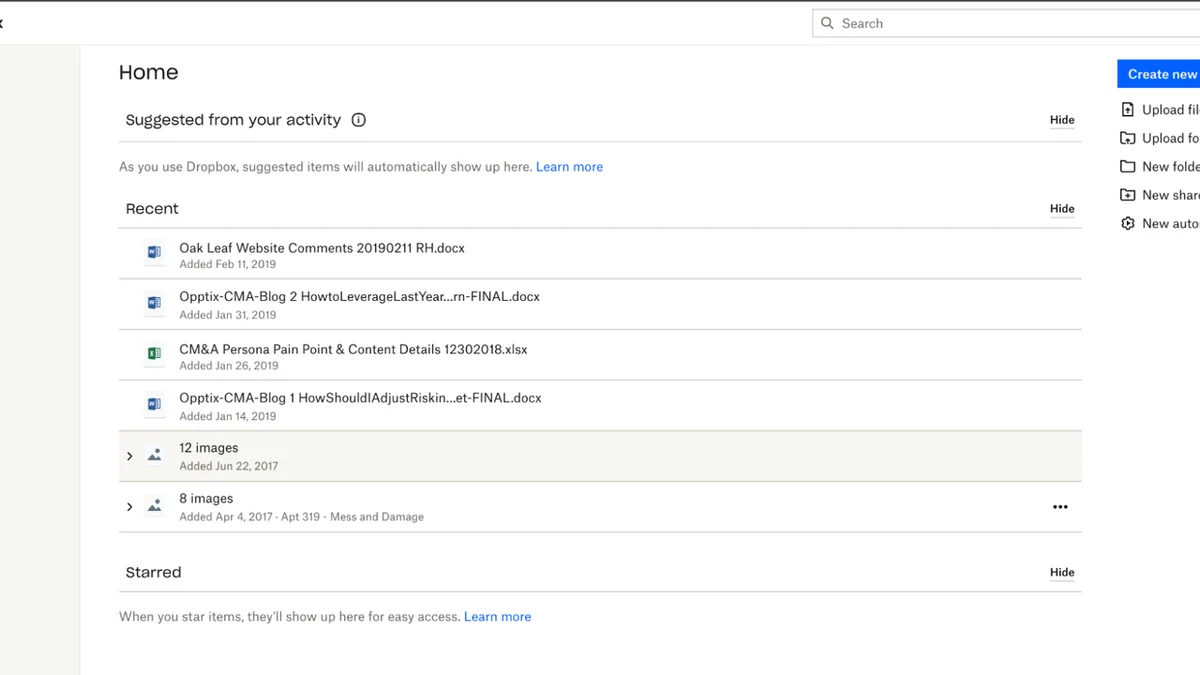Click the Upload files icon

click(1128, 110)
